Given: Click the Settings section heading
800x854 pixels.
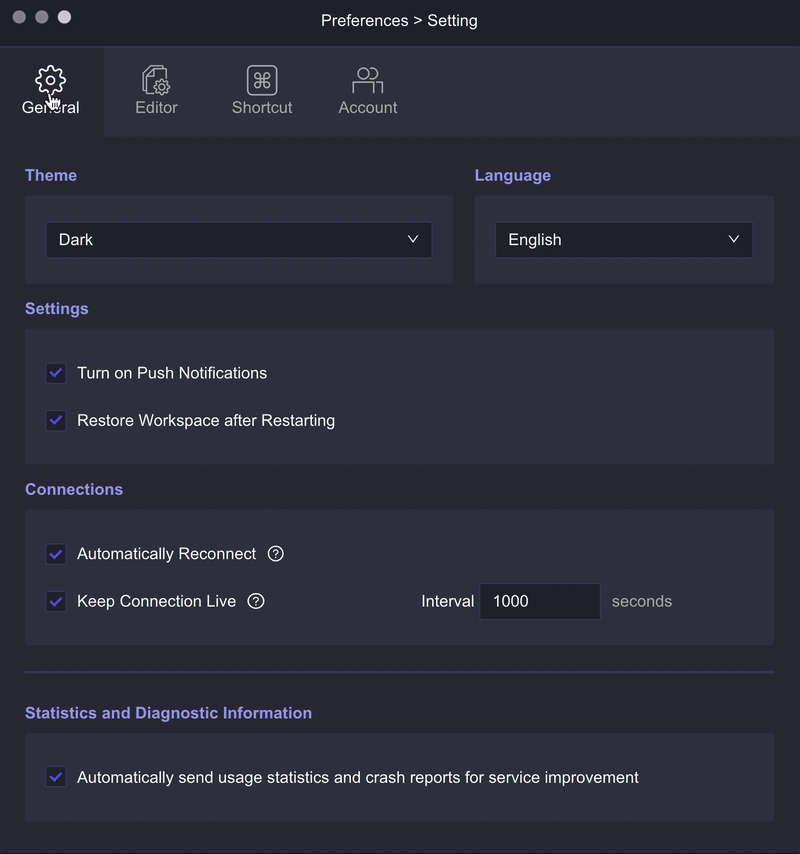Looking at the screenshot, I should click(57, 309).
